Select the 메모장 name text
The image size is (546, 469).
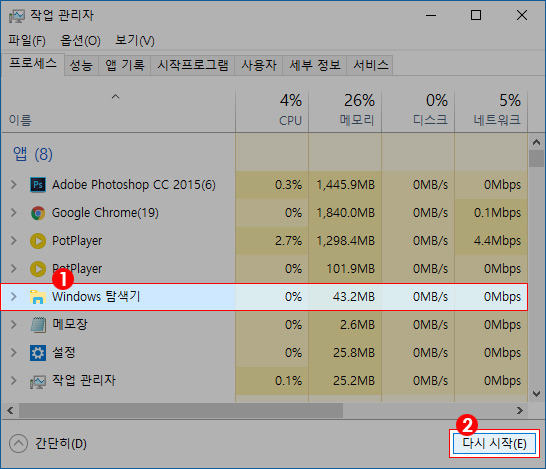(x=70, y=325)
